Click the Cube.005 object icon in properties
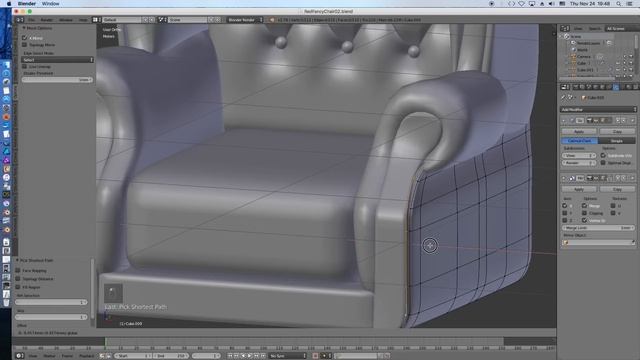The height and width of the screenshot is (360, 640). tap(584, 98)
